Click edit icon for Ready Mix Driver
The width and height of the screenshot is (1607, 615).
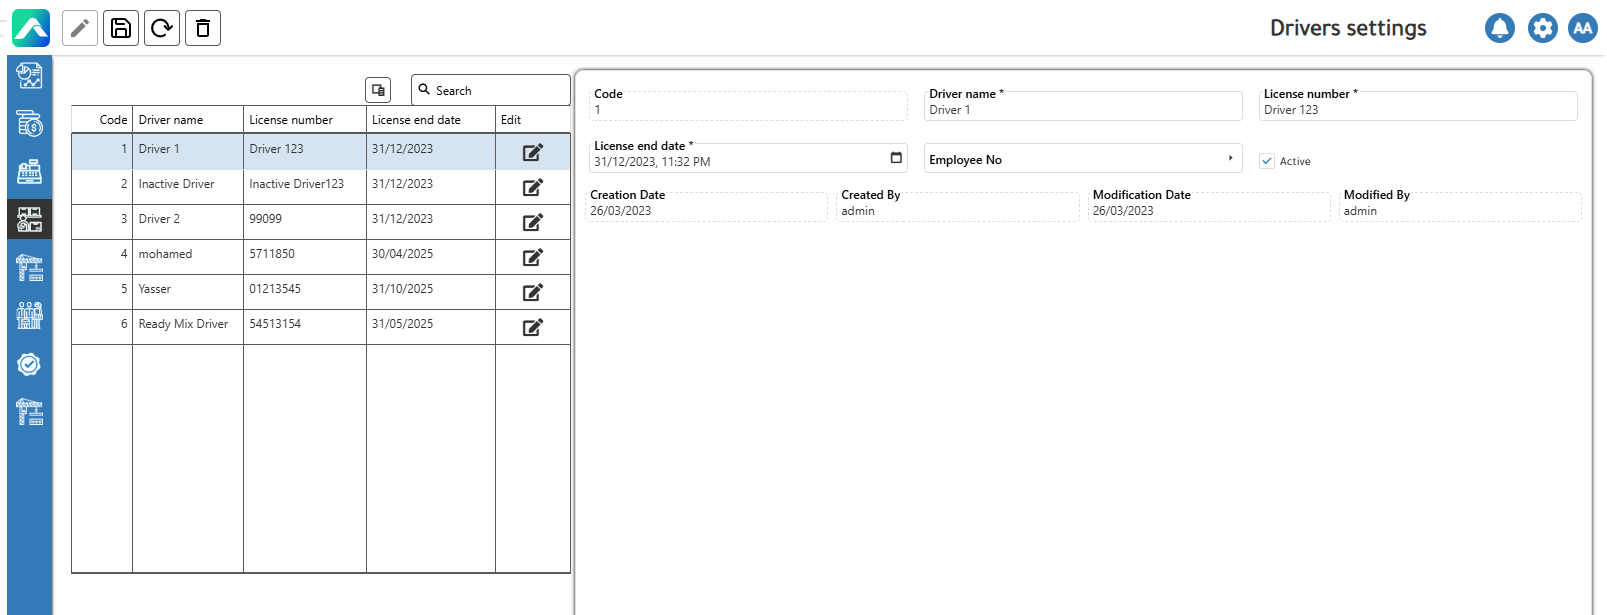(x=533, y=327)
